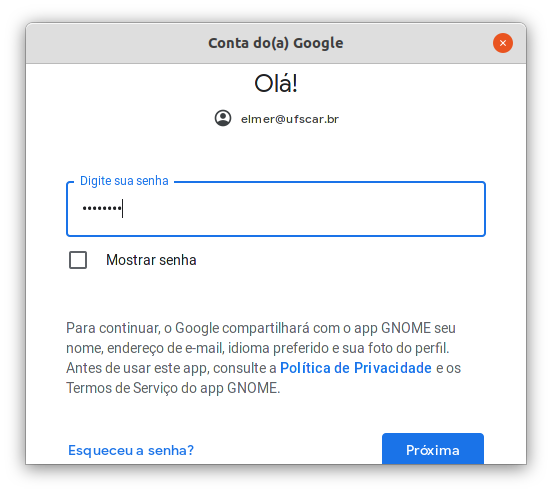Close the Conta do(a) Google dialog
552x493 pixels.
tap(502, 43)
